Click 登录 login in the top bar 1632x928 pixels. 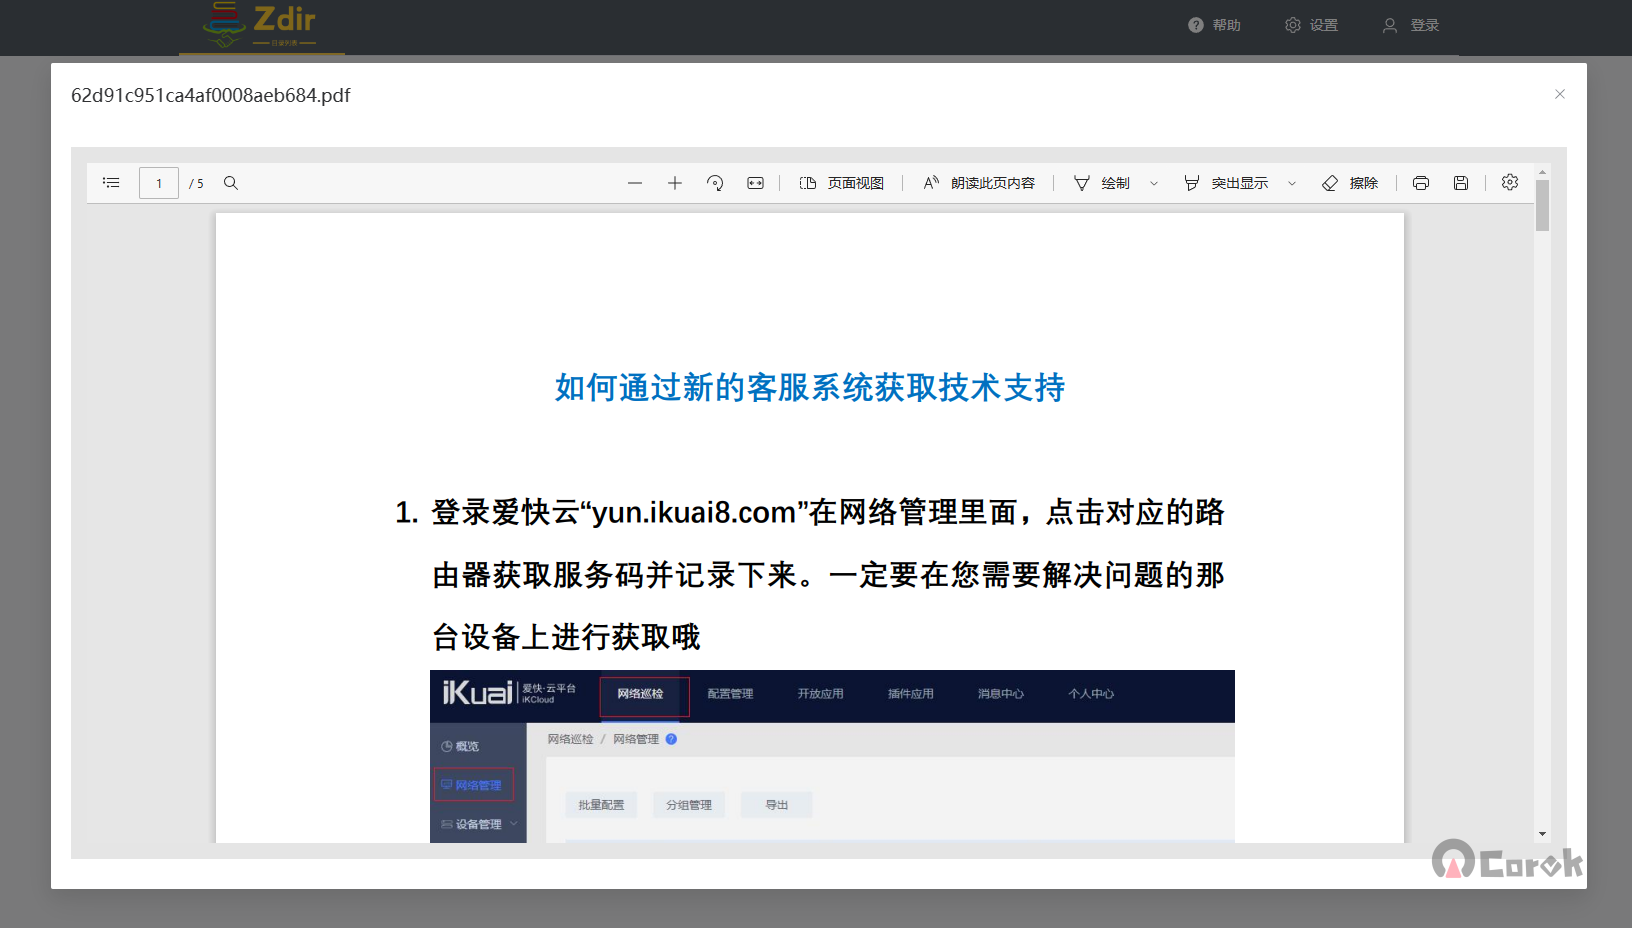1411,25
